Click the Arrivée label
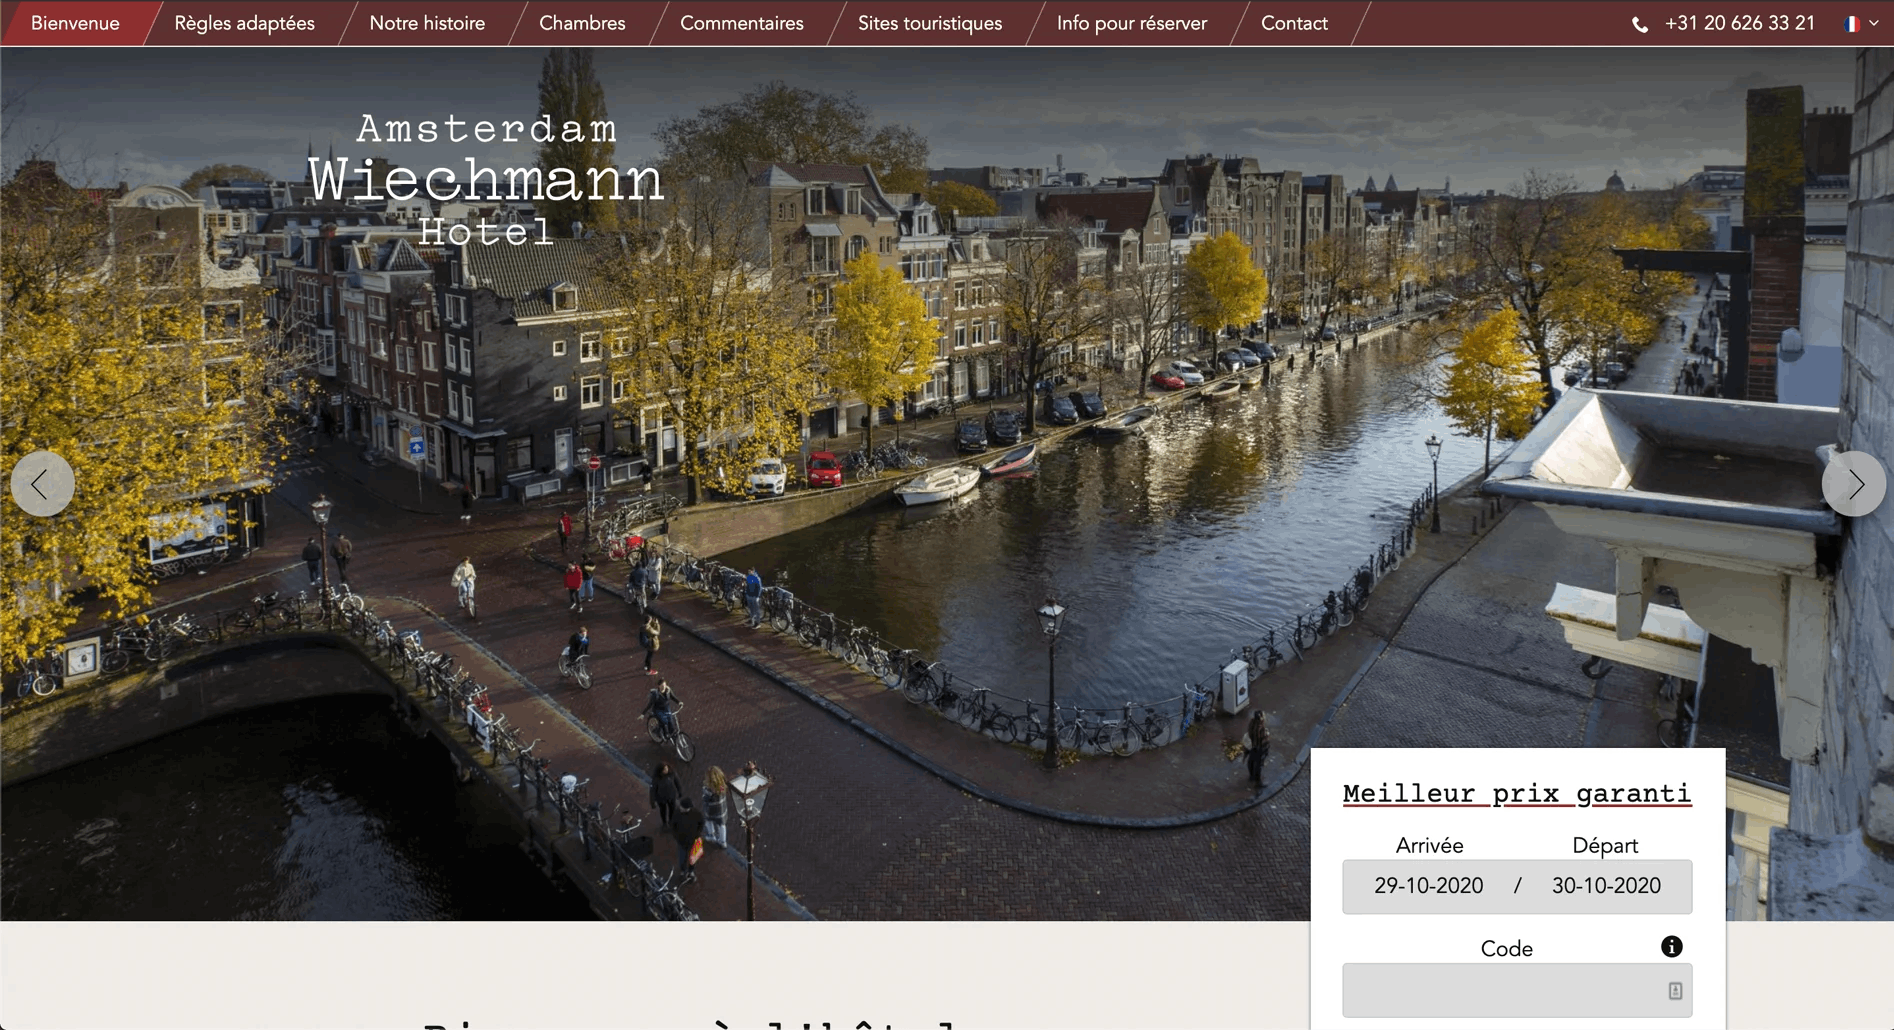This screenshot has height=1030, width=1894. click(1429, 845)
